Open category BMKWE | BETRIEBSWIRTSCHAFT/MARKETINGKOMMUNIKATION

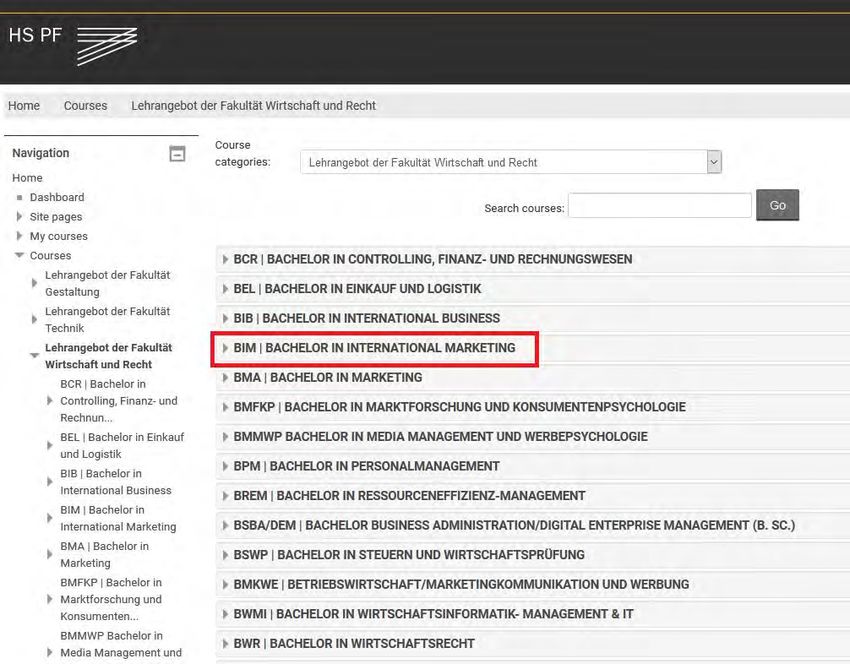461,584
